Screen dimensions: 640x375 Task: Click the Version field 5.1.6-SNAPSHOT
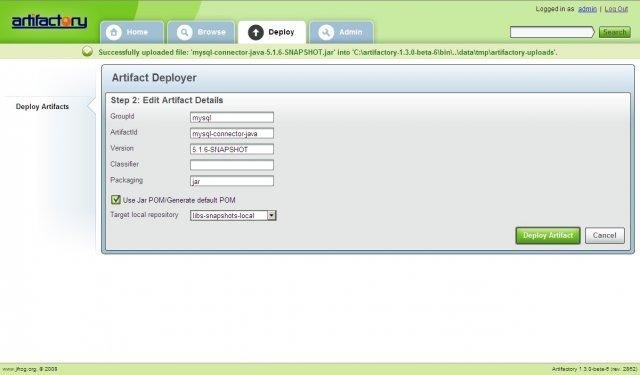point(232,149)
